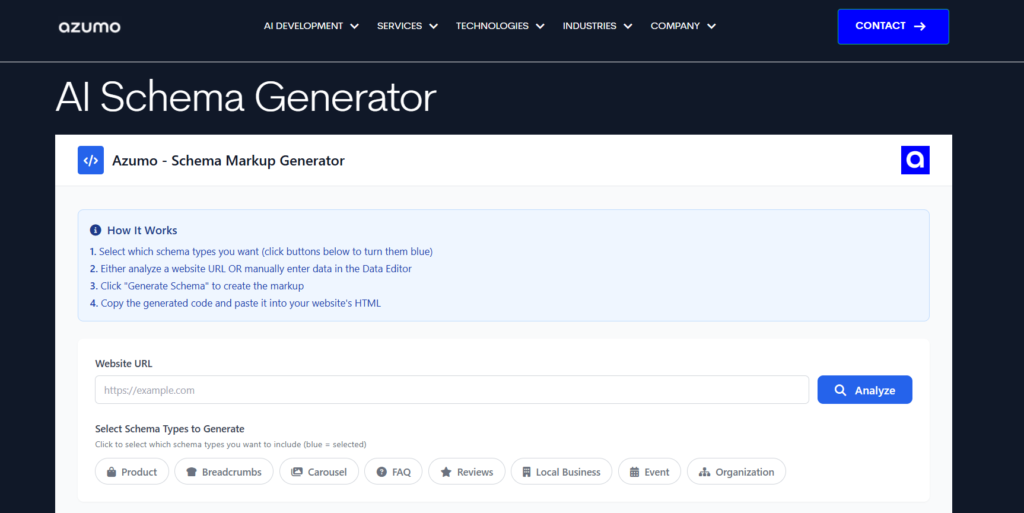Open the Technologies menu
1024x513 pixels.
[x=500, y=26]
